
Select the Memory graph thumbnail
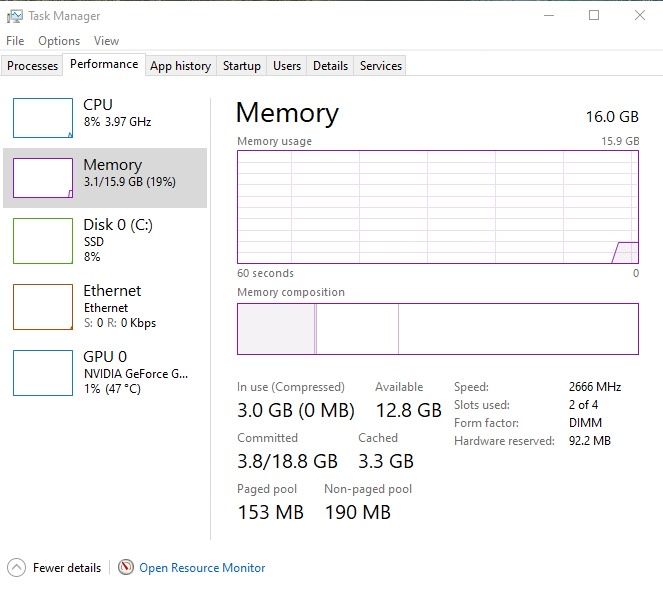pos(43,178)
